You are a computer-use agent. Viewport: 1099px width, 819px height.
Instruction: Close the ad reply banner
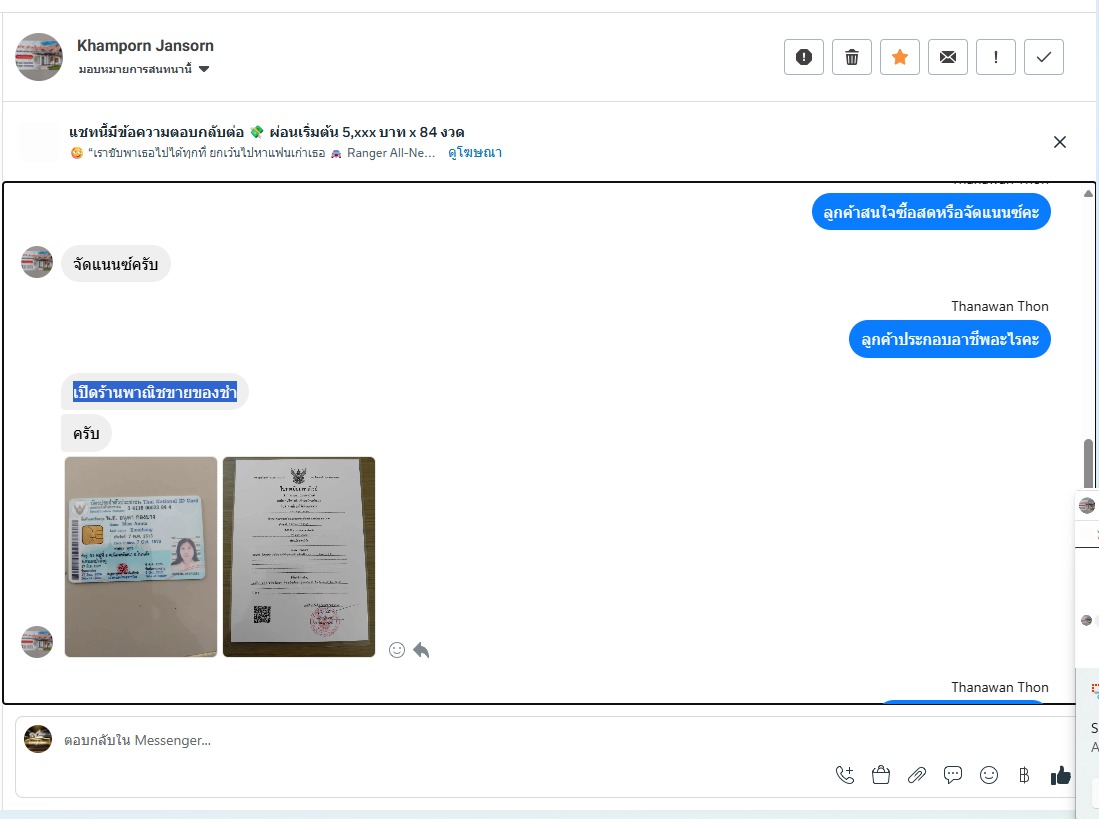[x=1060, y=142]
